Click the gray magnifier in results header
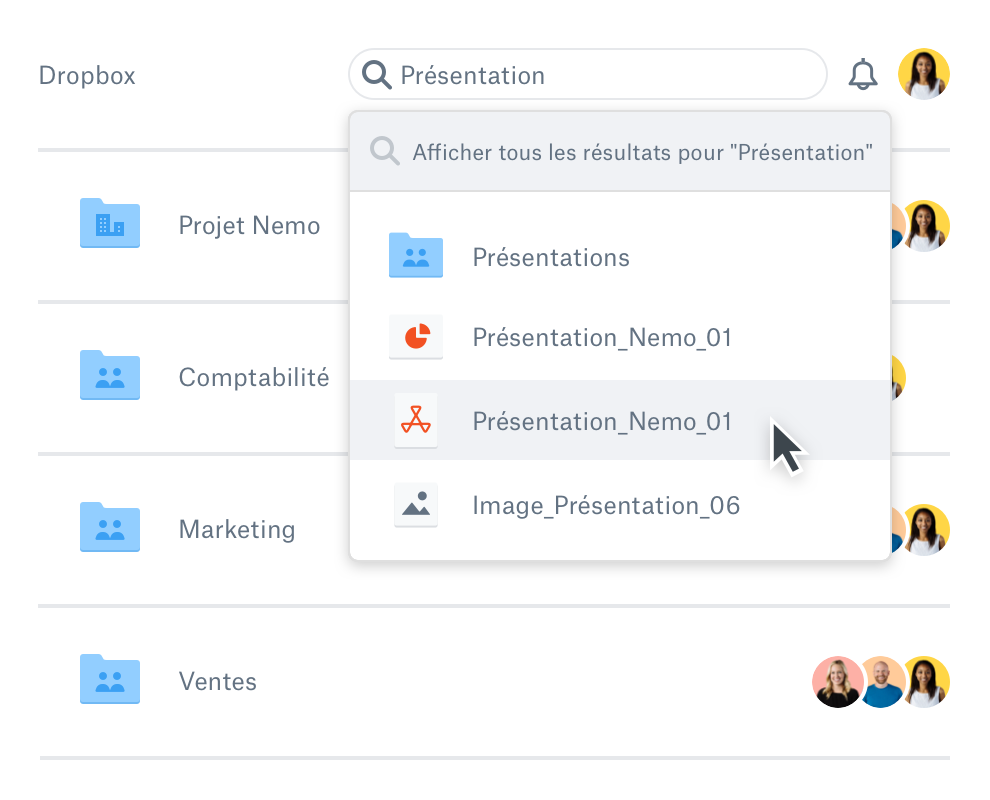The height and width of the screenshot is (800, 990). click(385, 152)
